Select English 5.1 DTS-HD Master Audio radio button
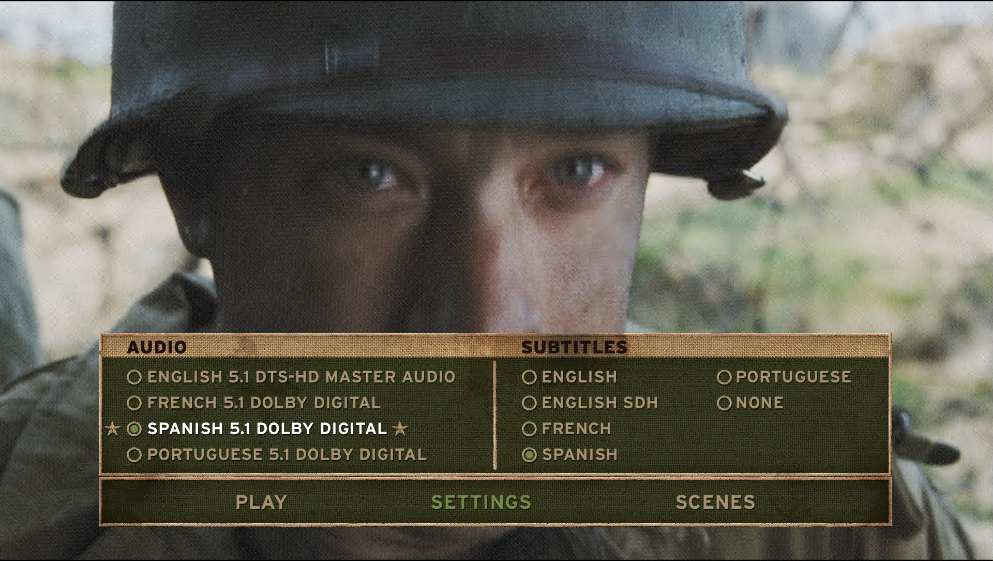993x561 pixels. click(134, 377)
